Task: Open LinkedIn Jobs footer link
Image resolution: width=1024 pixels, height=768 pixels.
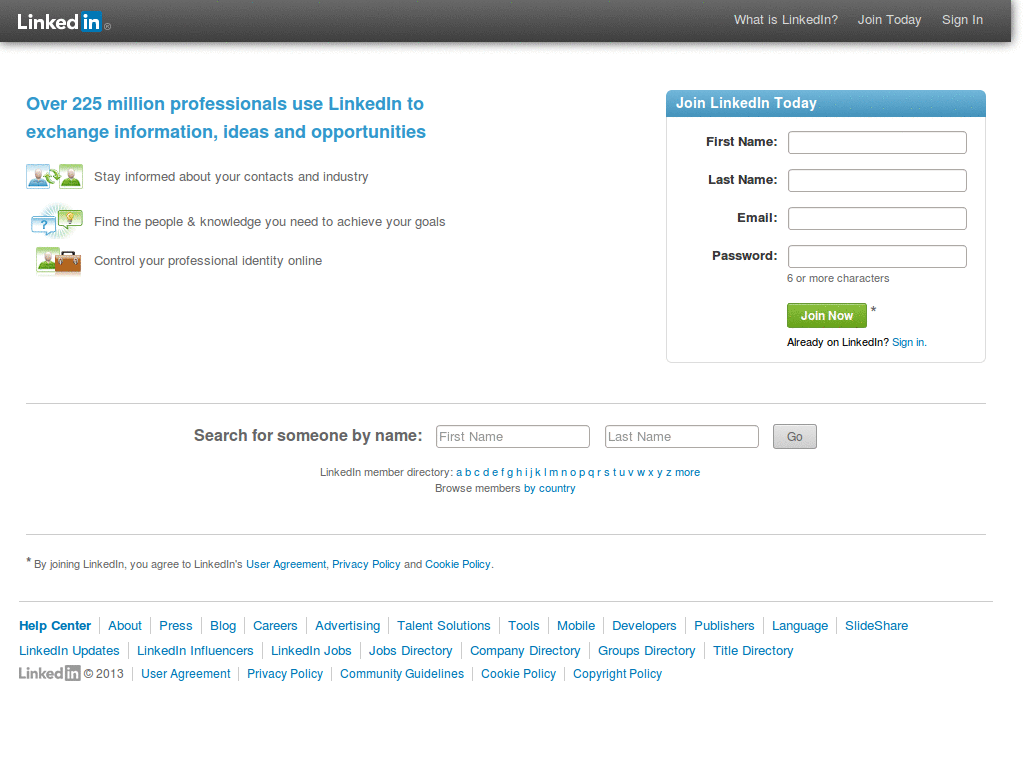Action: [x=311, y=650]
